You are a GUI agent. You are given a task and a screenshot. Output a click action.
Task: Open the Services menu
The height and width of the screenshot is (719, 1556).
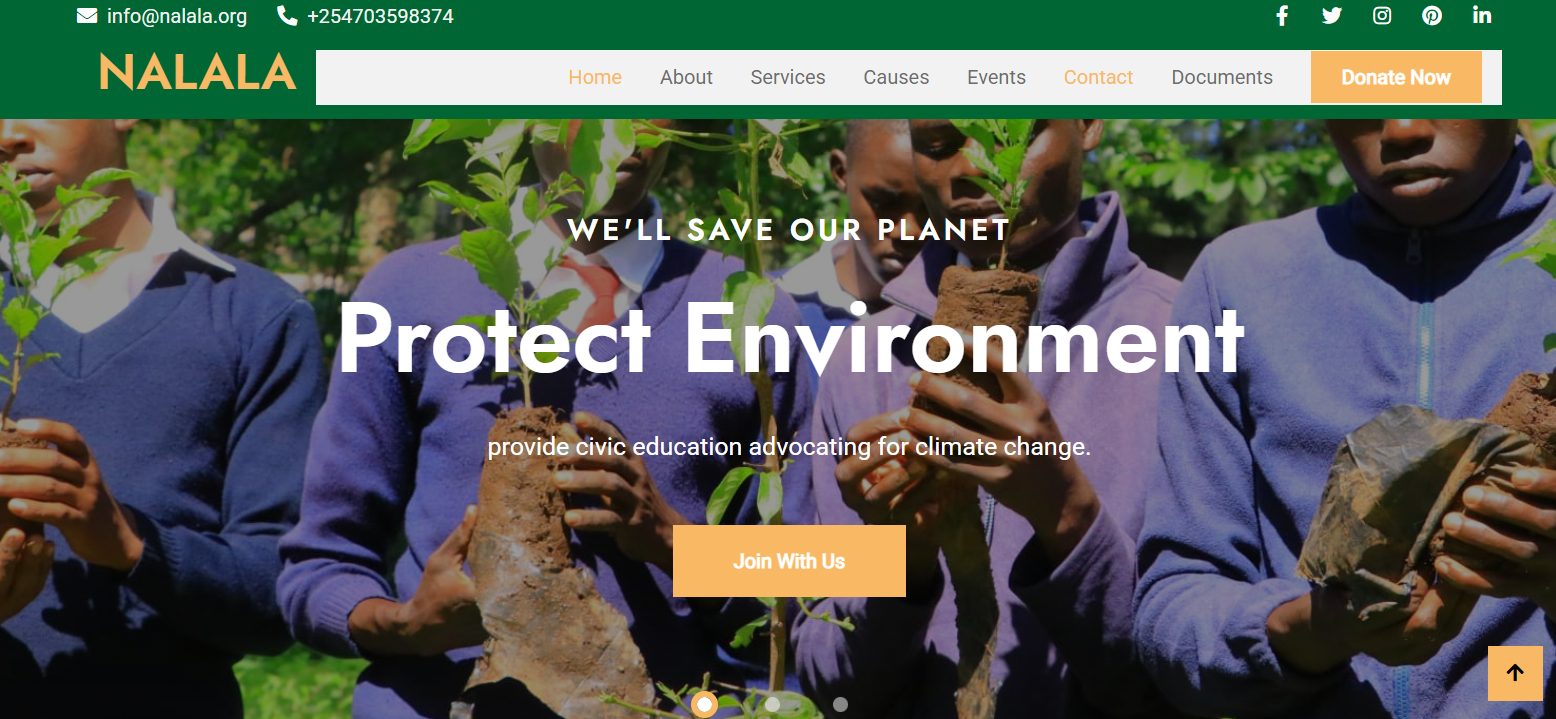(788, 77)
